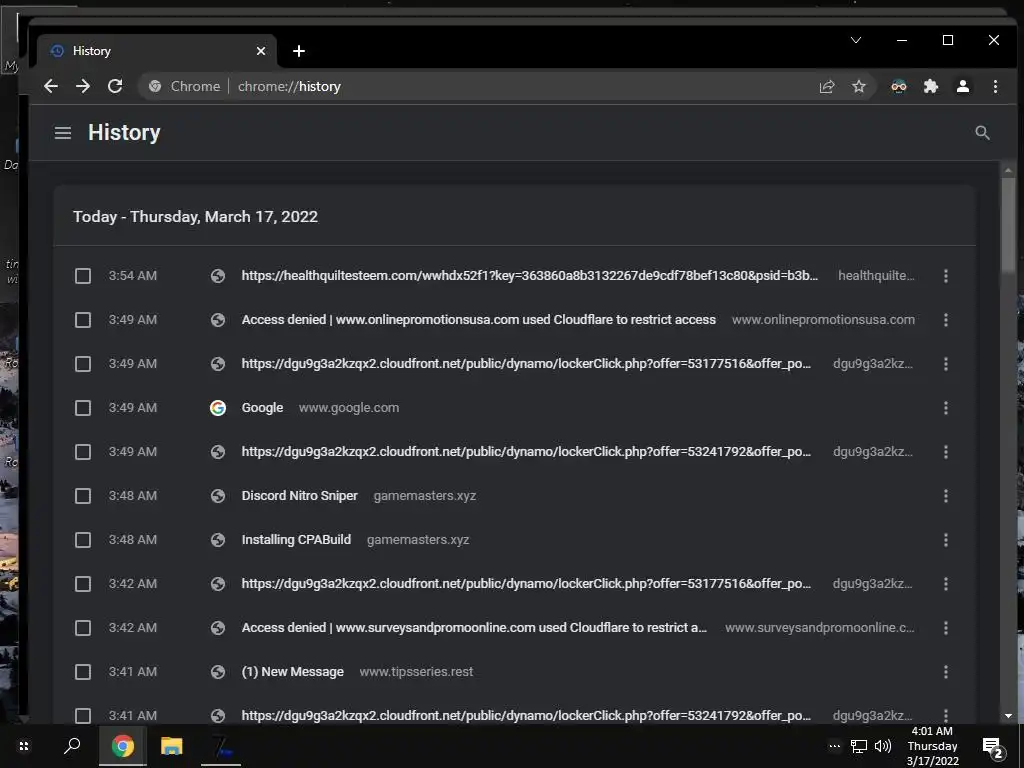Close the History tab
The width and height of the screenshot is (1024, 768).
(x=261, y=51)
